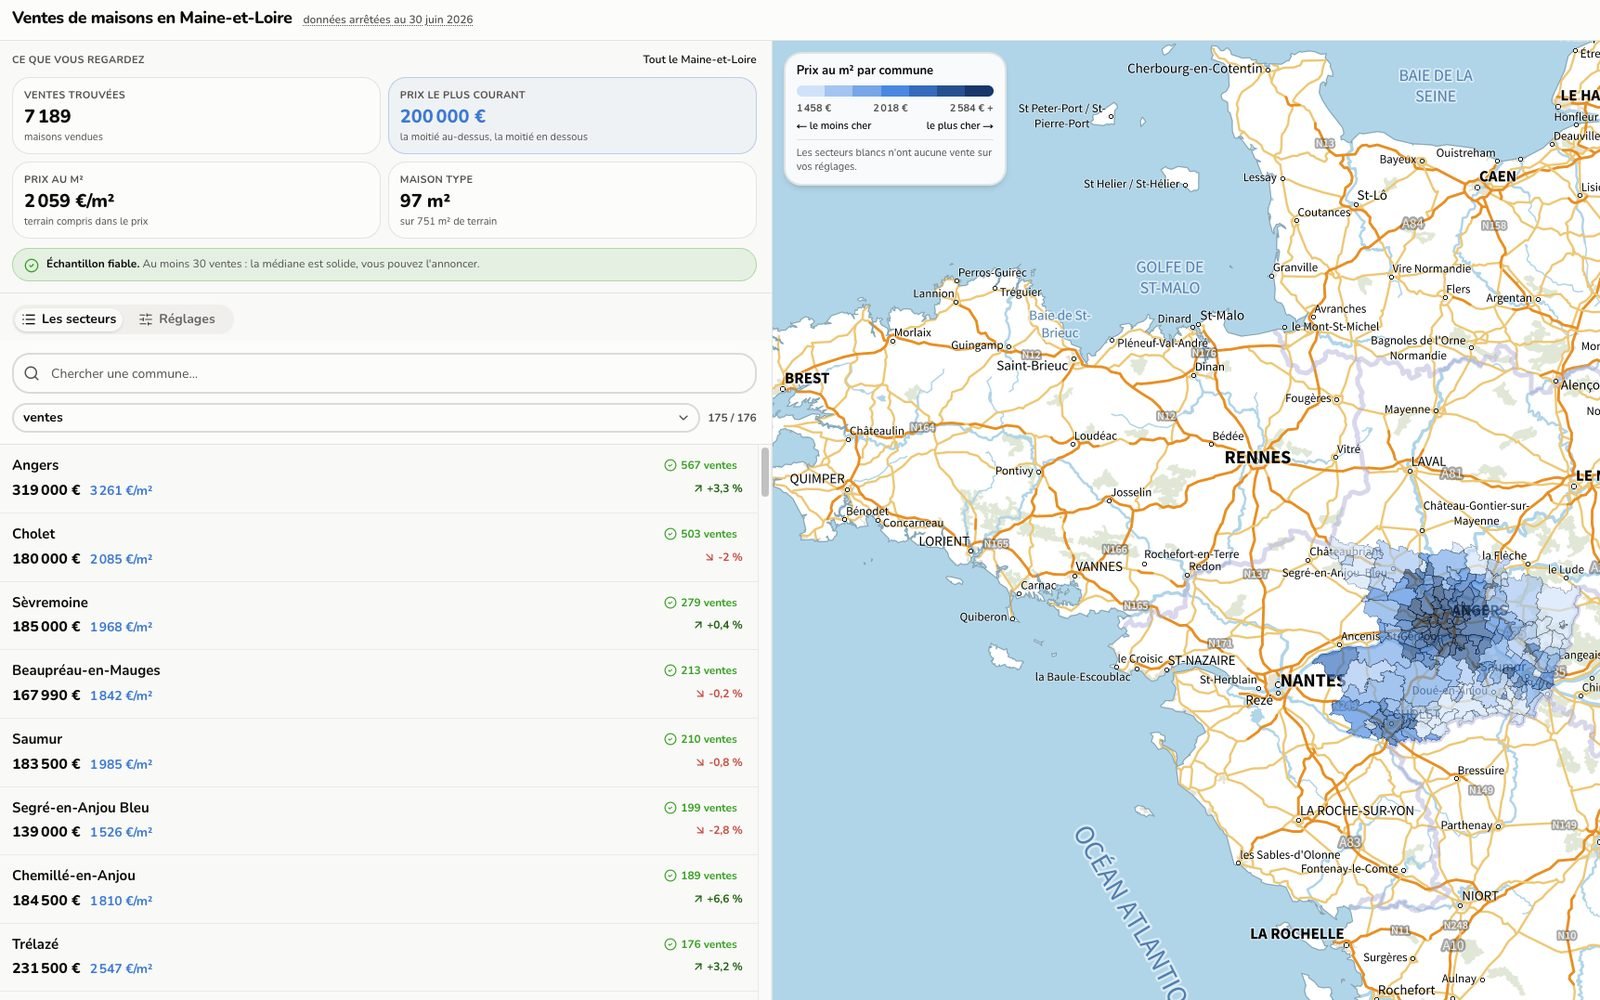Click the Maison type card
Viewport: 1600px width, 1000px height.
click(572, 200)
